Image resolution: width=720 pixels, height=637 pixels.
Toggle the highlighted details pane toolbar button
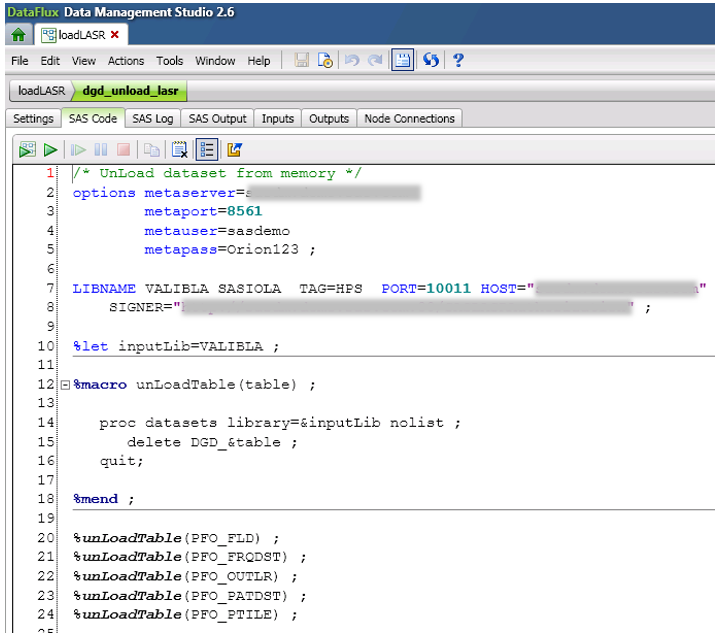pos(402,61)
